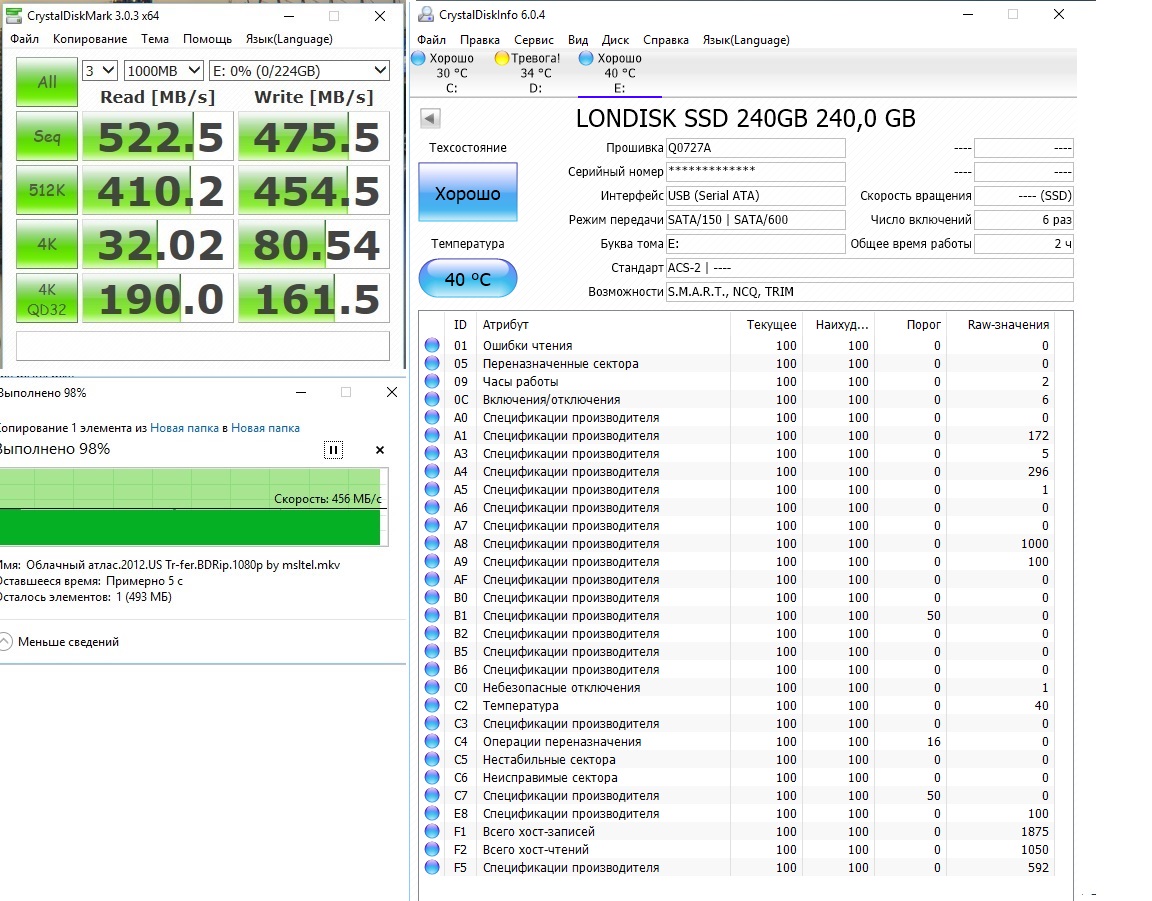Viewport: 1152px width, 901px height.
Task: Click the previous disk arrow in CrystalDiskInfo
Action: coord(431,118)
